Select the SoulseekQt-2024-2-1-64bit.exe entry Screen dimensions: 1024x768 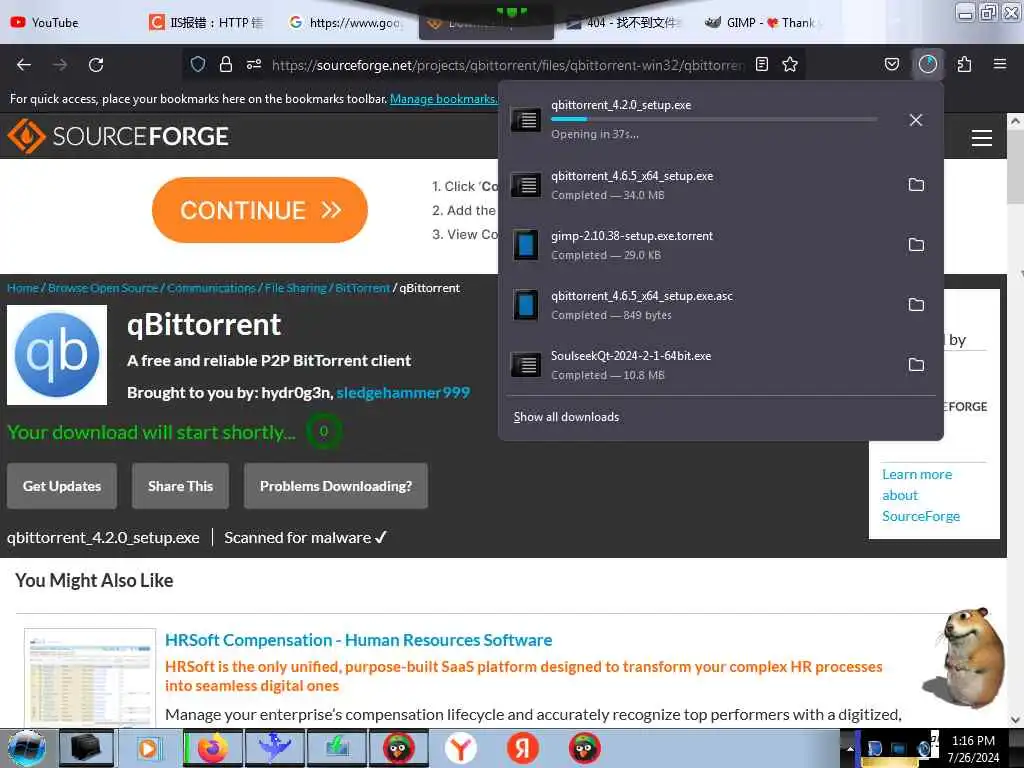coord(721,365)
